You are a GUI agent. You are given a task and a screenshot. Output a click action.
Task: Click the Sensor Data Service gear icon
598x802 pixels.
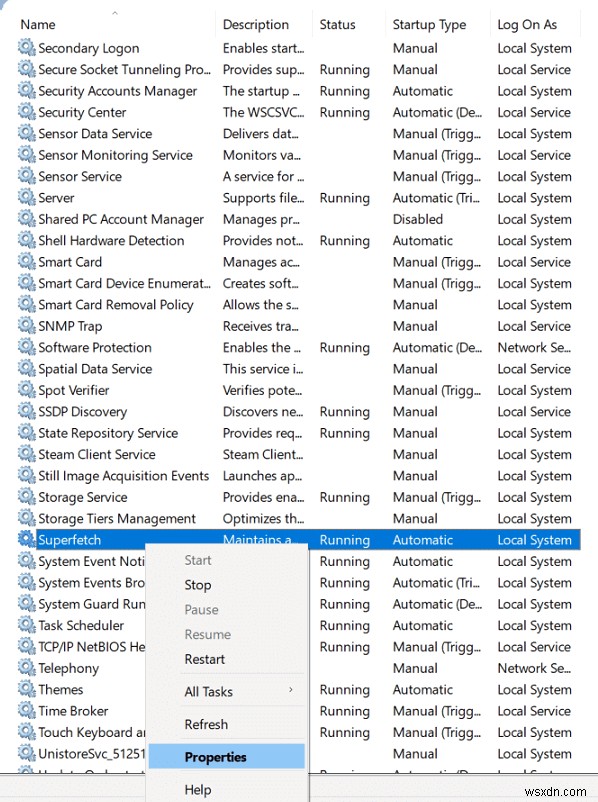[27, 133]
